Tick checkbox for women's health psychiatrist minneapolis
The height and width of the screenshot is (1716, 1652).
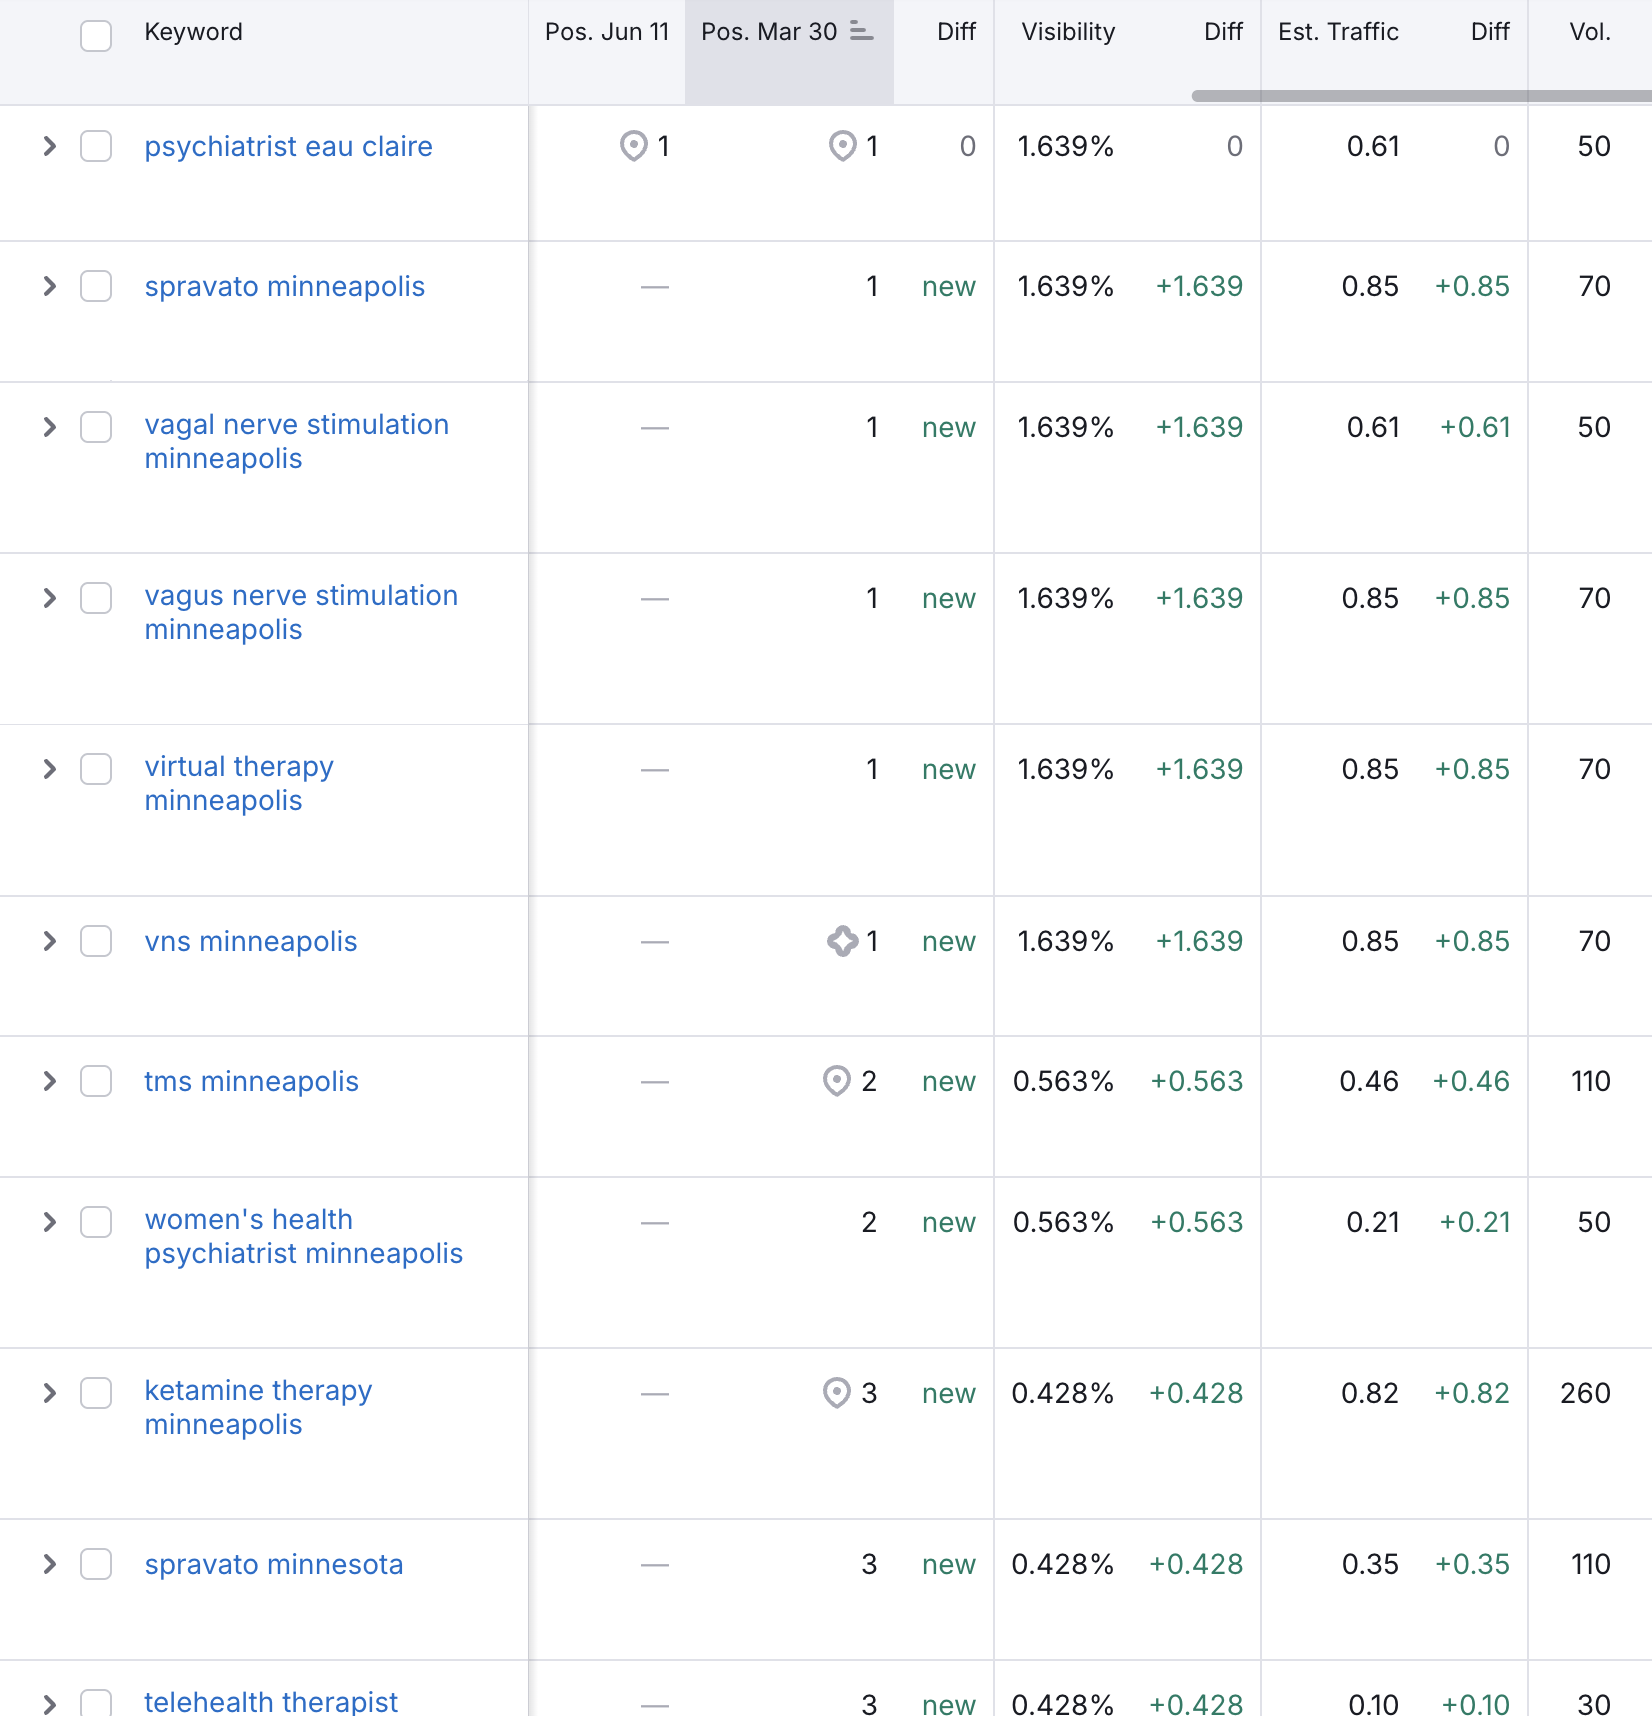pos(96,1222)
